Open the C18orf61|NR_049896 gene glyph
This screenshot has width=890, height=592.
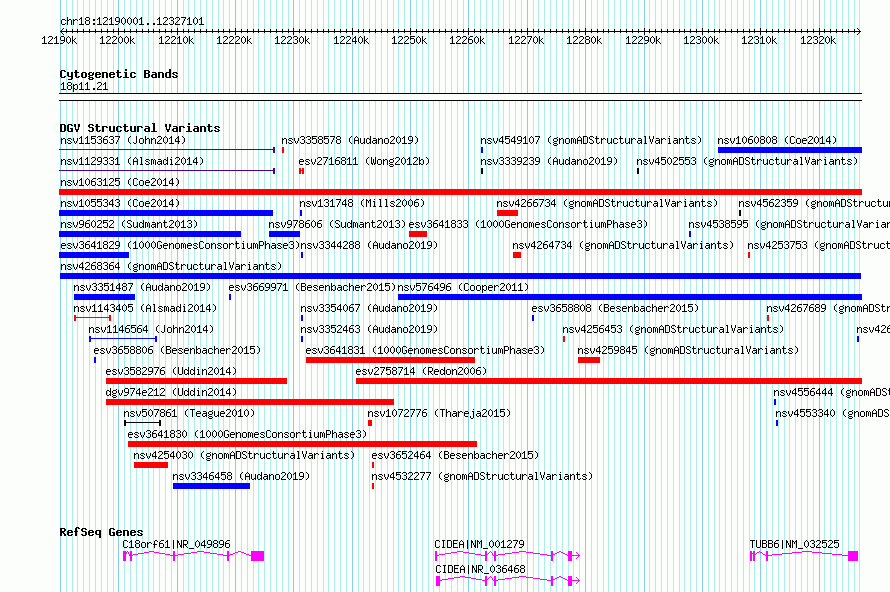[194, 556]
